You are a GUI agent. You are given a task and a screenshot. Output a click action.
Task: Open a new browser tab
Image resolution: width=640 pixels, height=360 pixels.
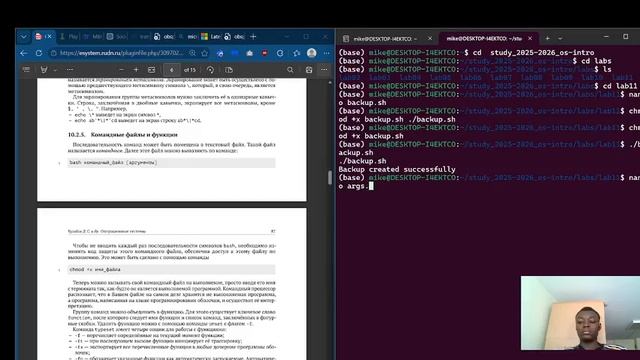point(253,37)
